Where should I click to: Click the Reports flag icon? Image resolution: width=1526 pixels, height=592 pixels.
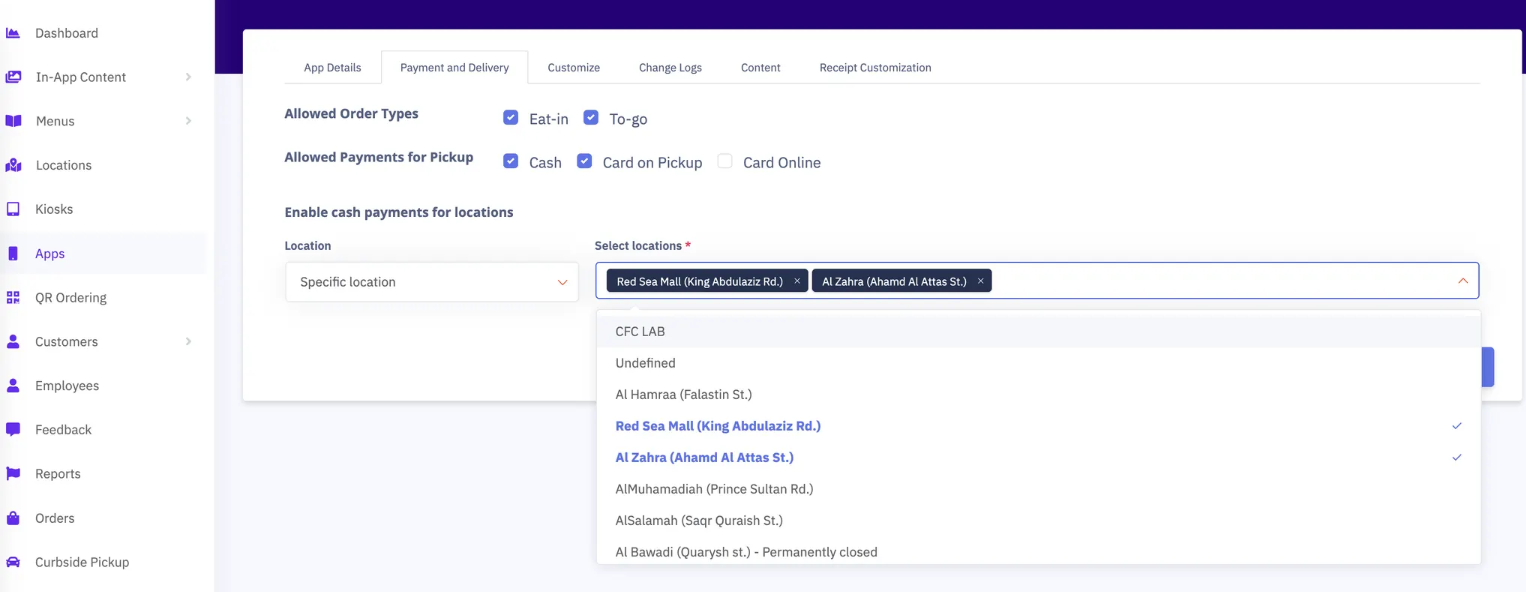[x=13, y=473]
